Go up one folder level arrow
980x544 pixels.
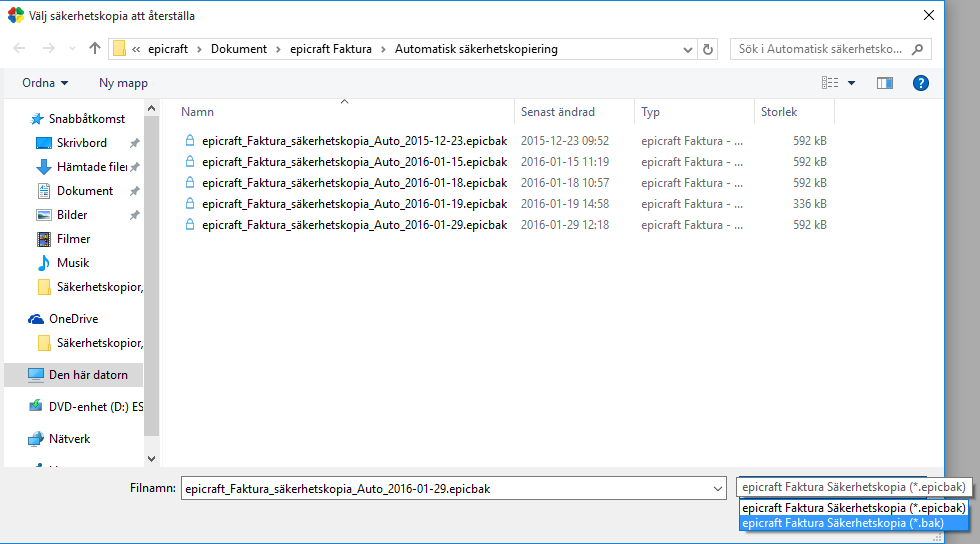[x=94, y=48]
